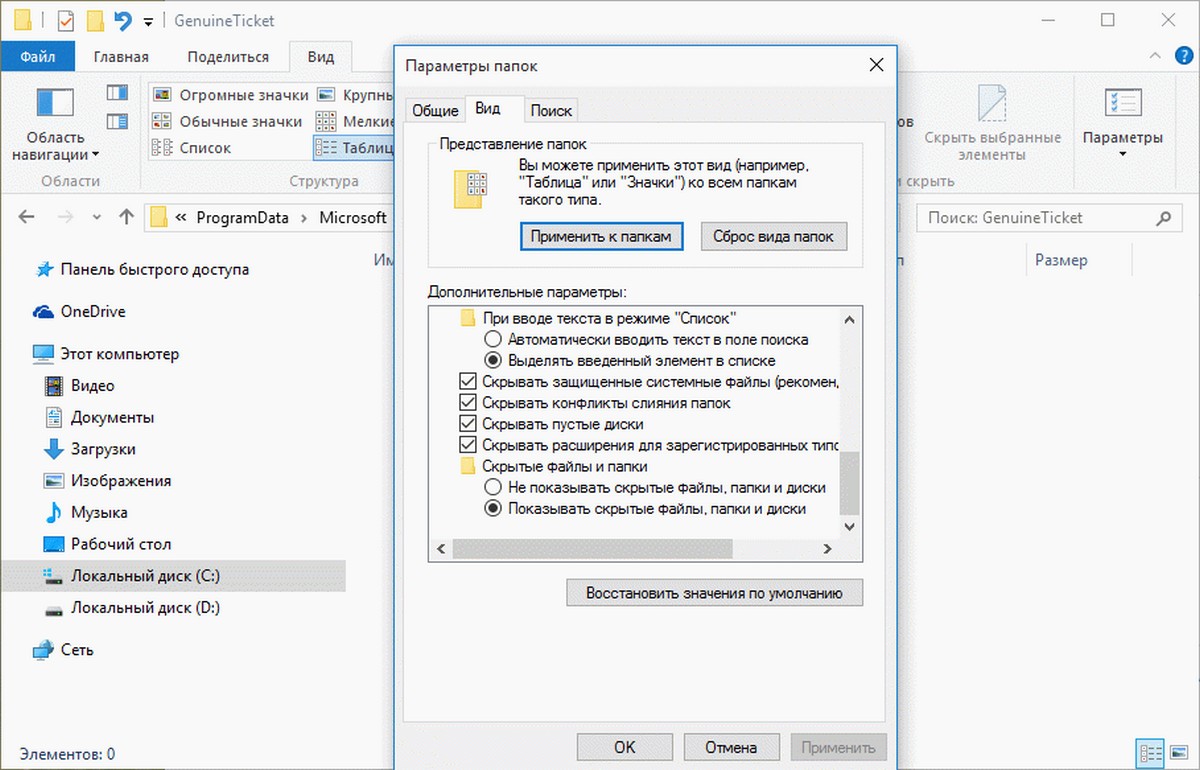Click Восстановить значения по умолчанию button
The width and height of the screenshot is (1200, 770).
point(714,593)
